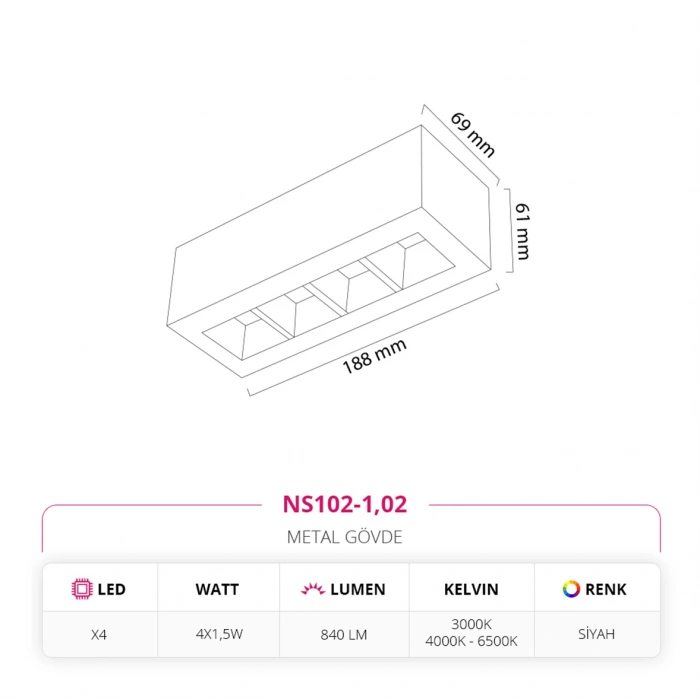The height and width of the screenshot is (700, 700).
Task: Select the KELVIN column header
Action: 471,589
